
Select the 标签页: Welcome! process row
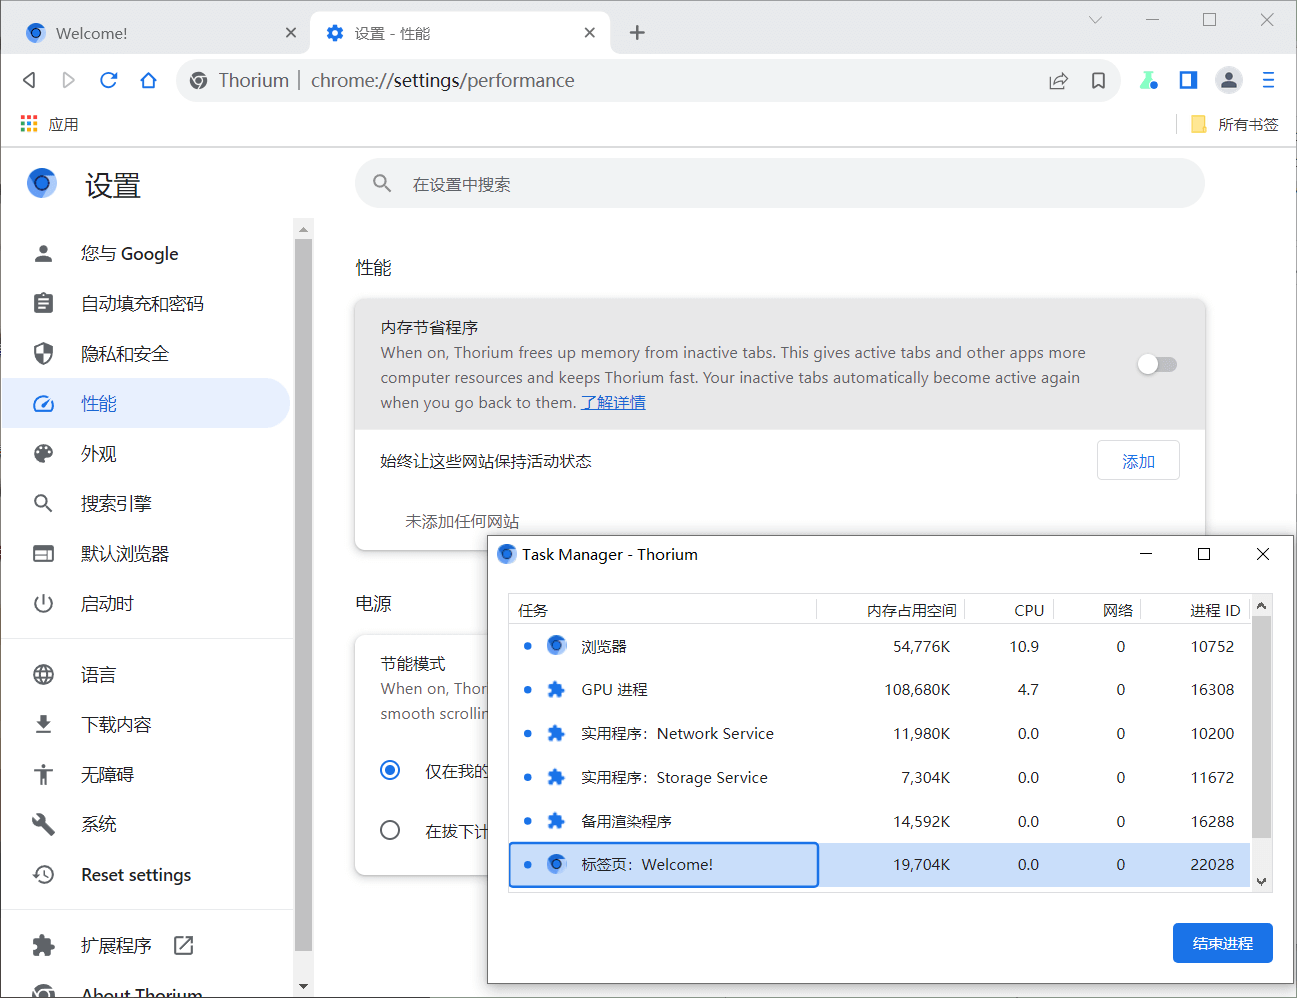click(x=880, y=865)
